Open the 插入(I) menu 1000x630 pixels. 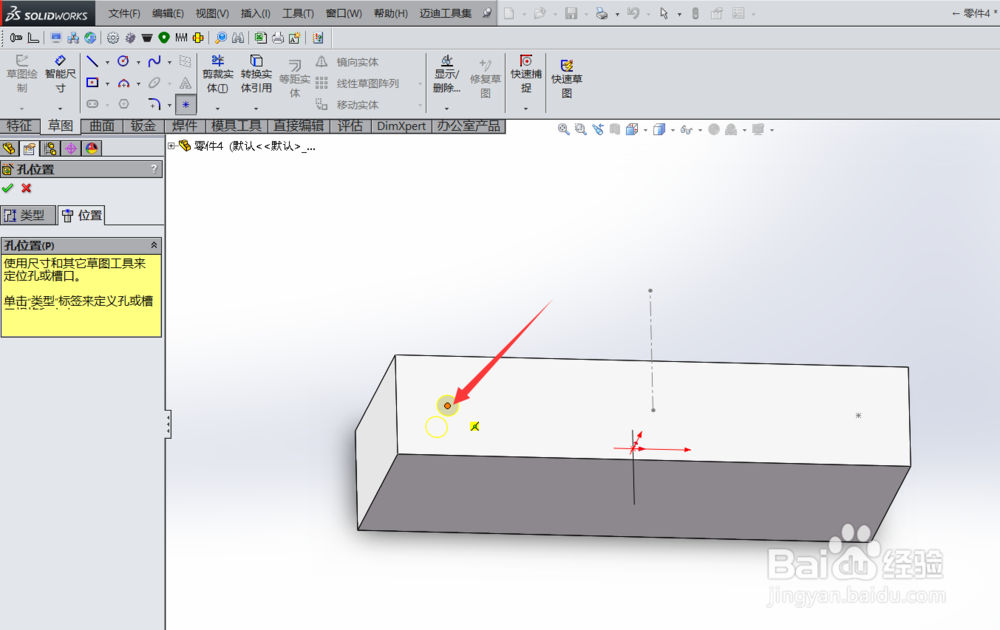(255, 13)
